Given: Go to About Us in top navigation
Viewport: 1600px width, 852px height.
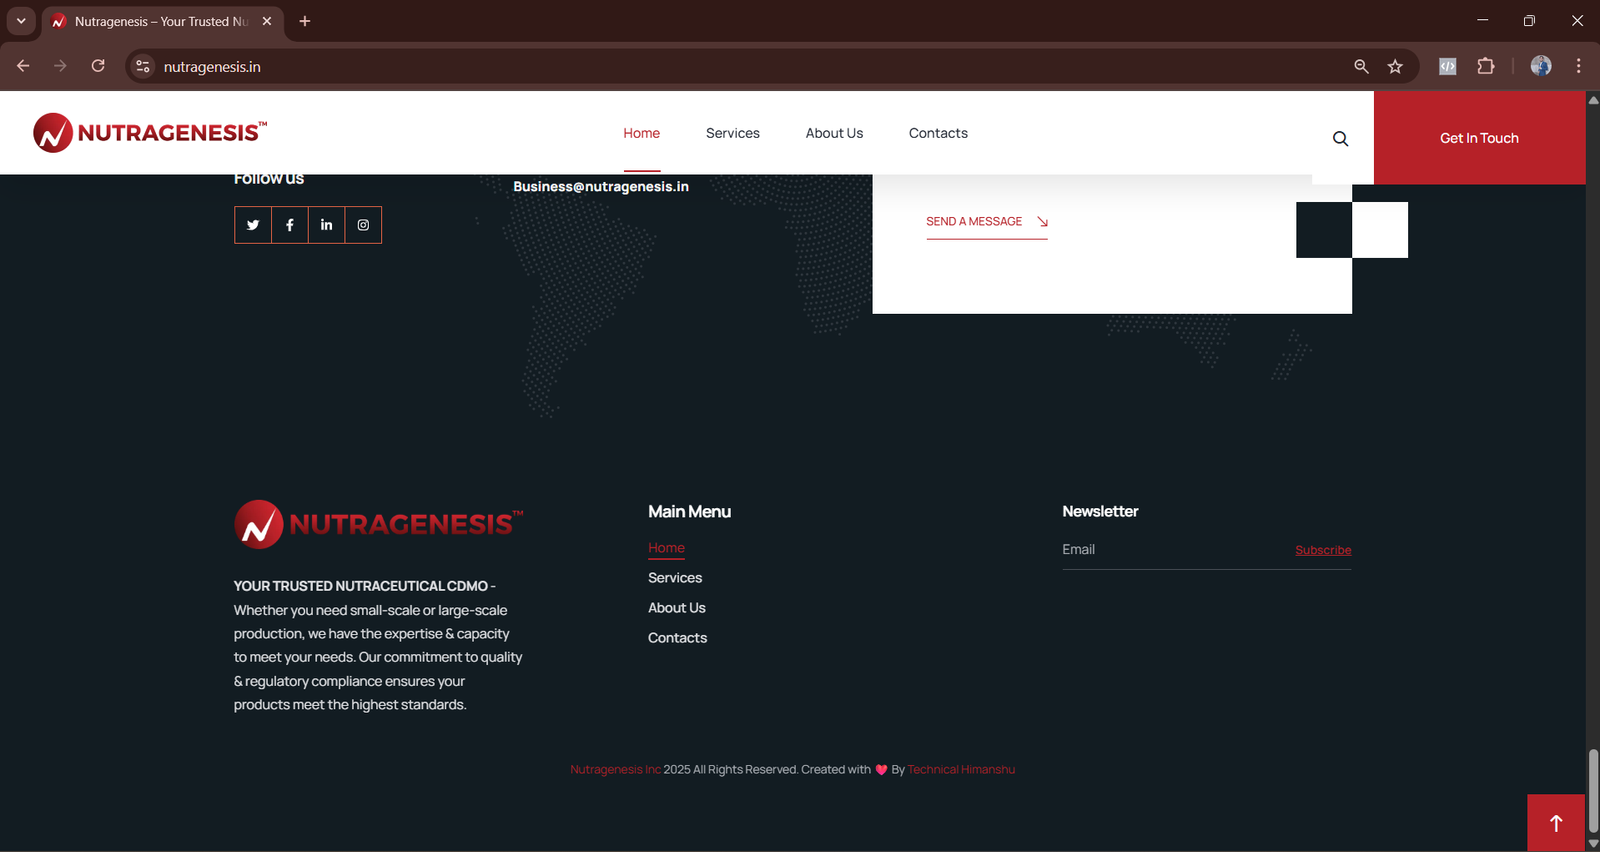Looking at the screenshot, I should pos(834,133).
